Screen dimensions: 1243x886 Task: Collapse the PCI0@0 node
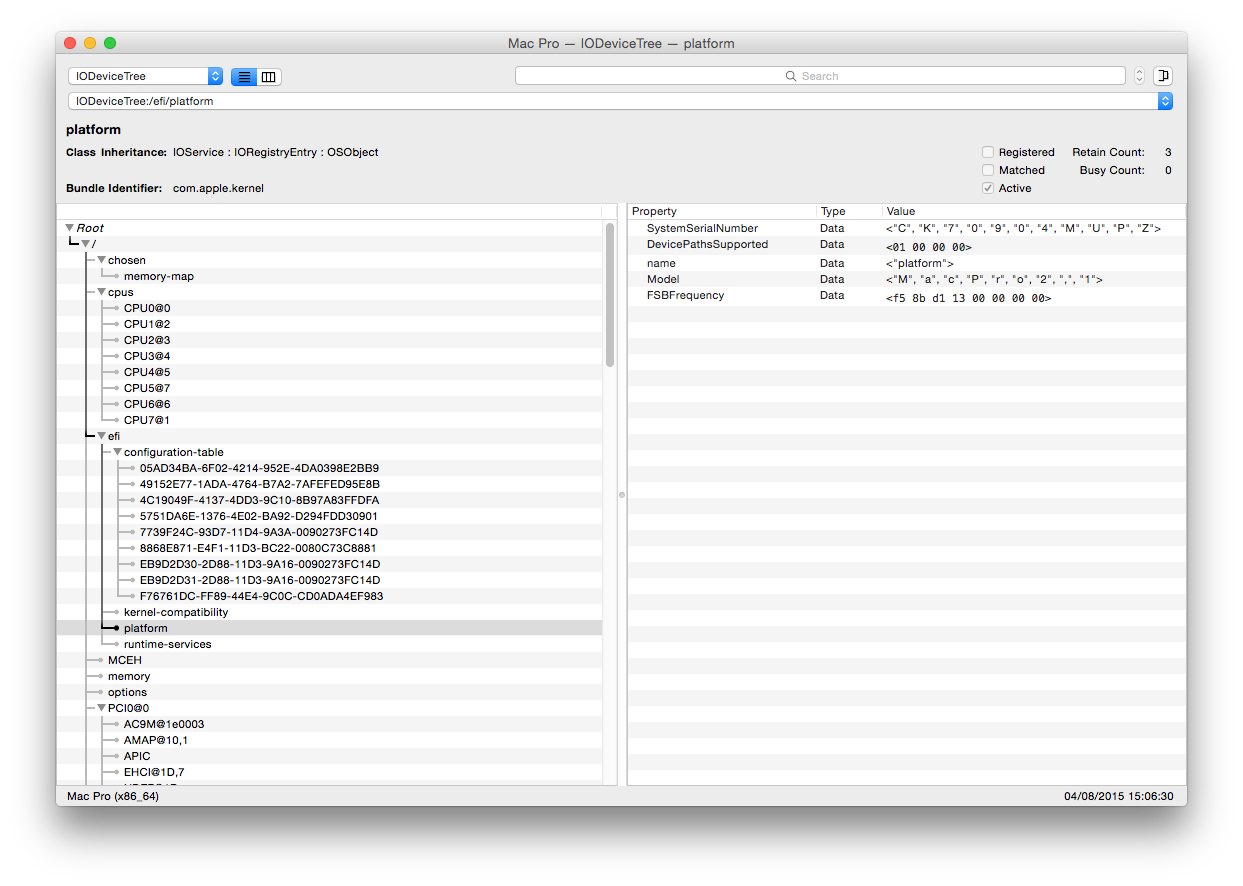101,708
